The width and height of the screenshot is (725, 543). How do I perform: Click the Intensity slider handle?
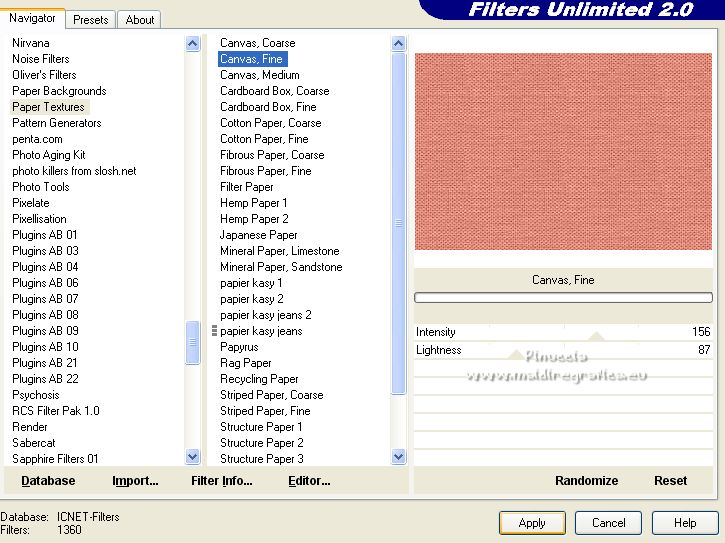coord(596,336)
